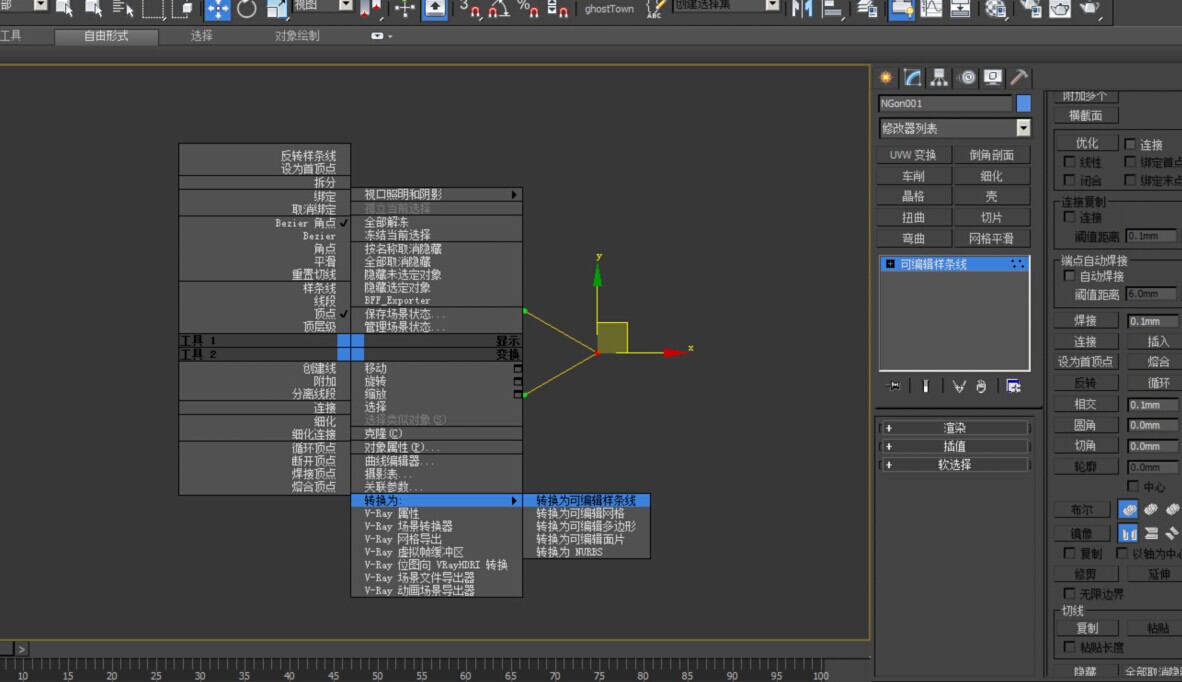Open the Render Setup teapot icon
The image size is (1182, 682).
[1030, 9]
